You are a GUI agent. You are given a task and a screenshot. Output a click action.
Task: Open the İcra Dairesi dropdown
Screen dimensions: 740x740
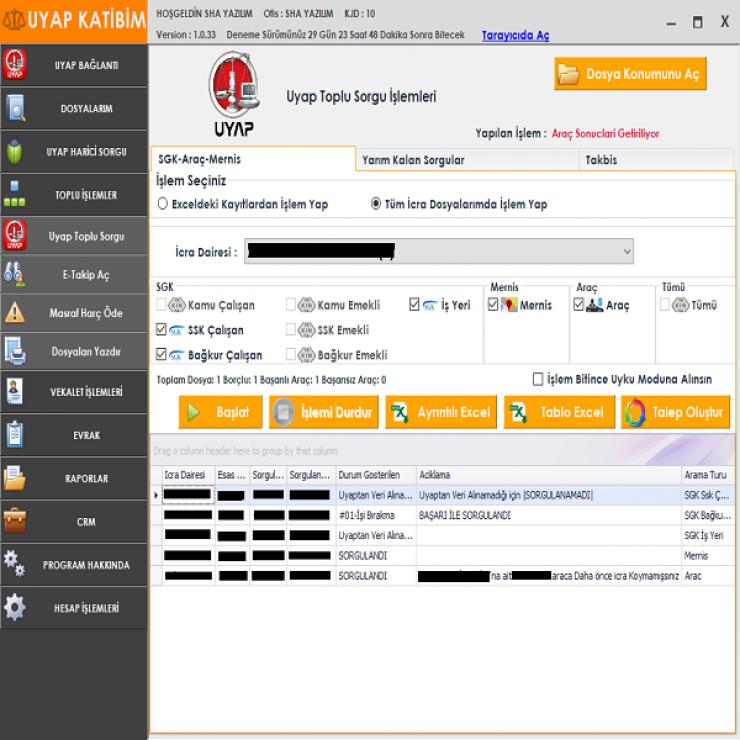(439, 251)
